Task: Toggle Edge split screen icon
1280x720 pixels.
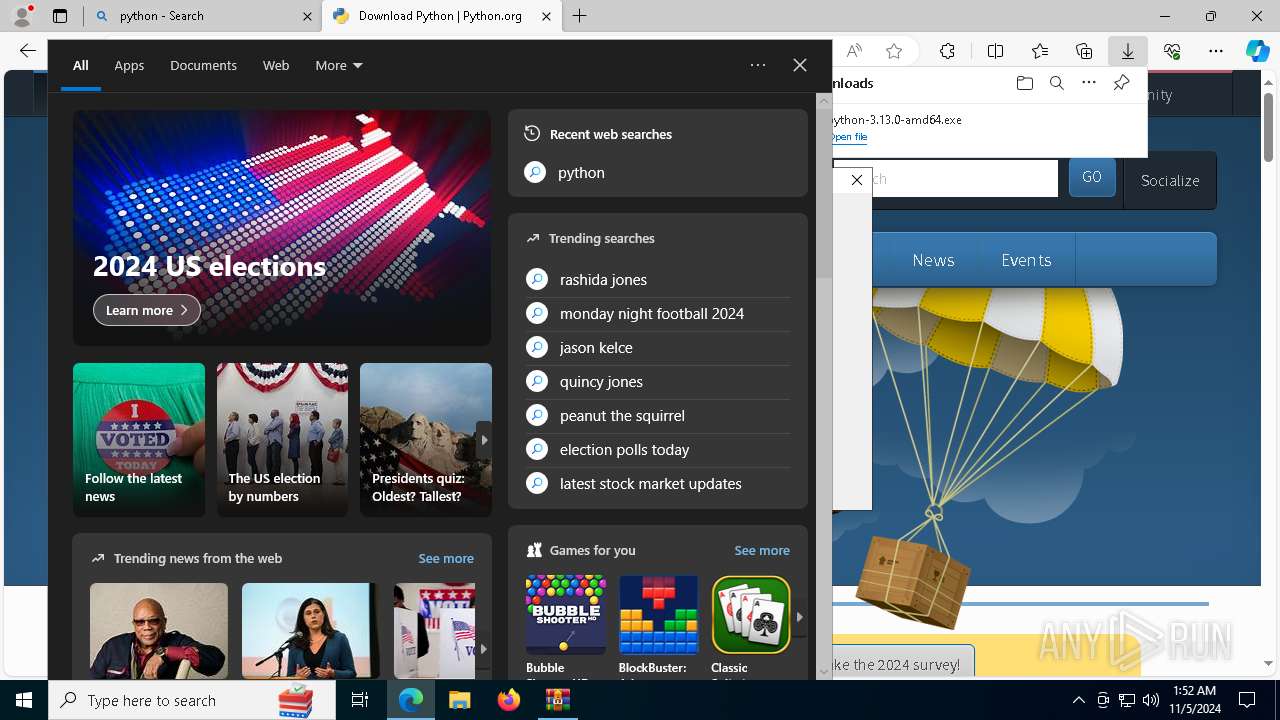Action: click(996, 51)
